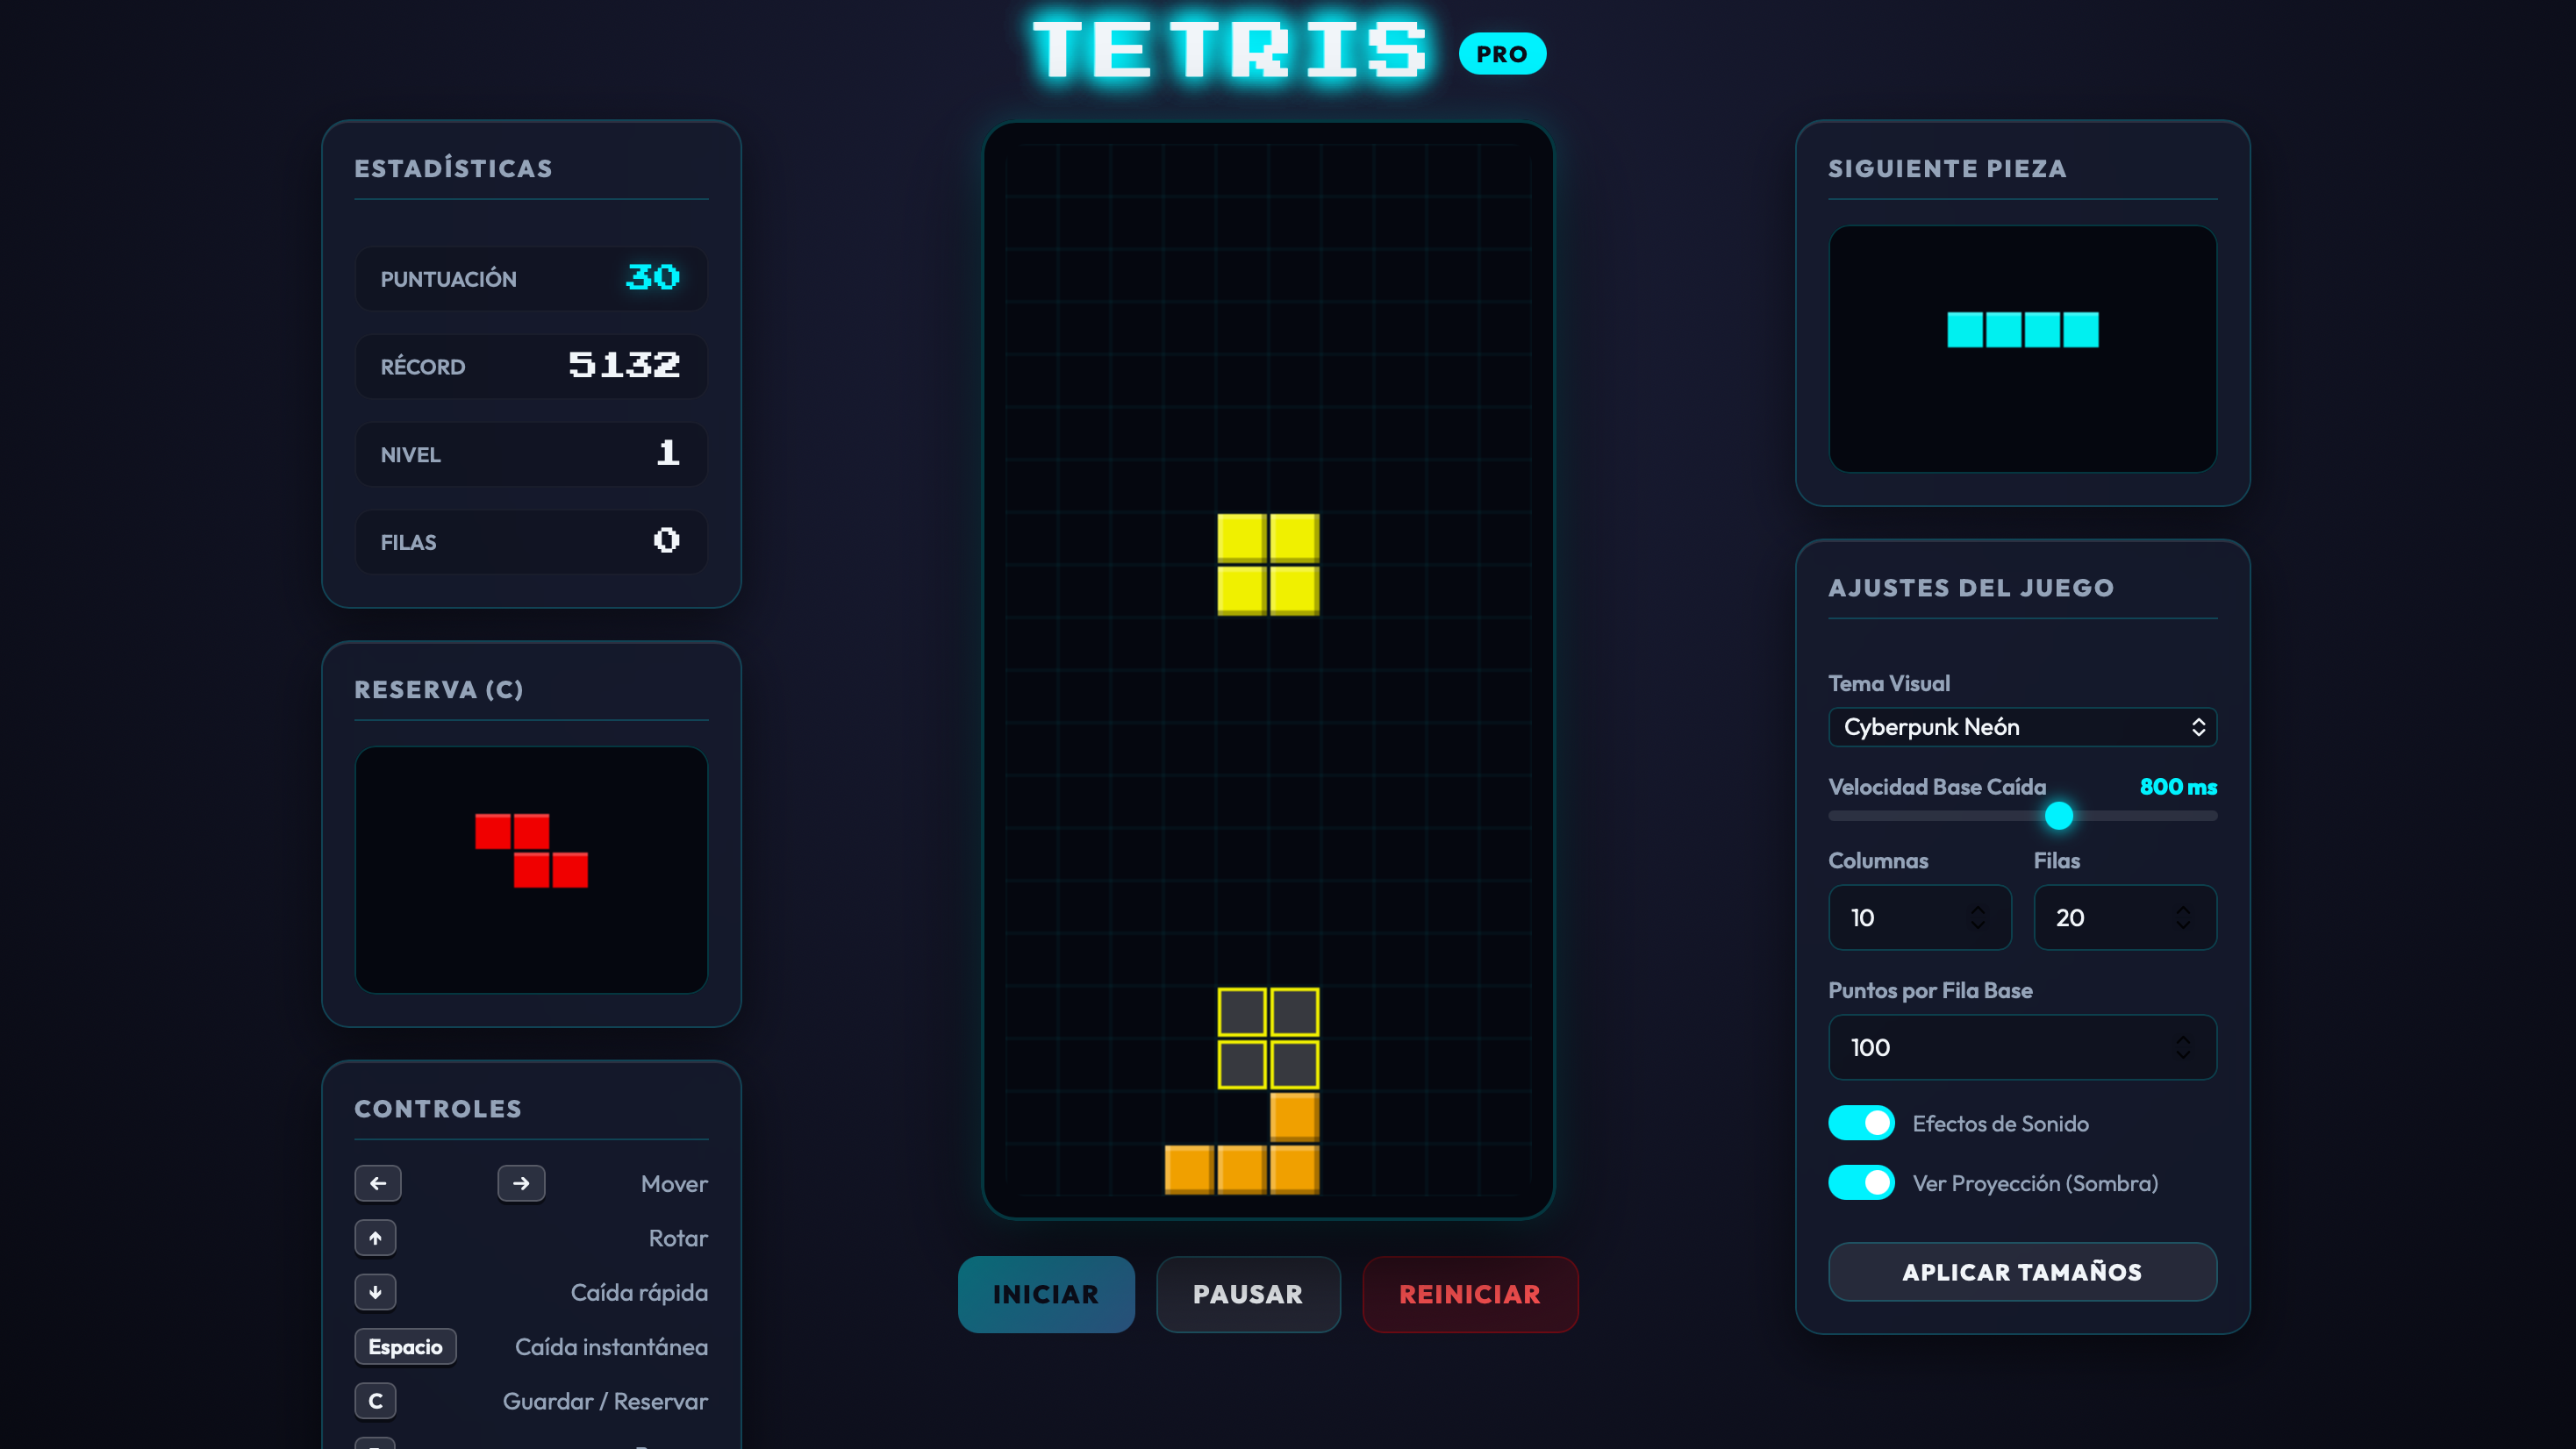2576x1449 pixels.
Task: Toggle Efectos de Sonido switch
Action: coord(1861,1123)
